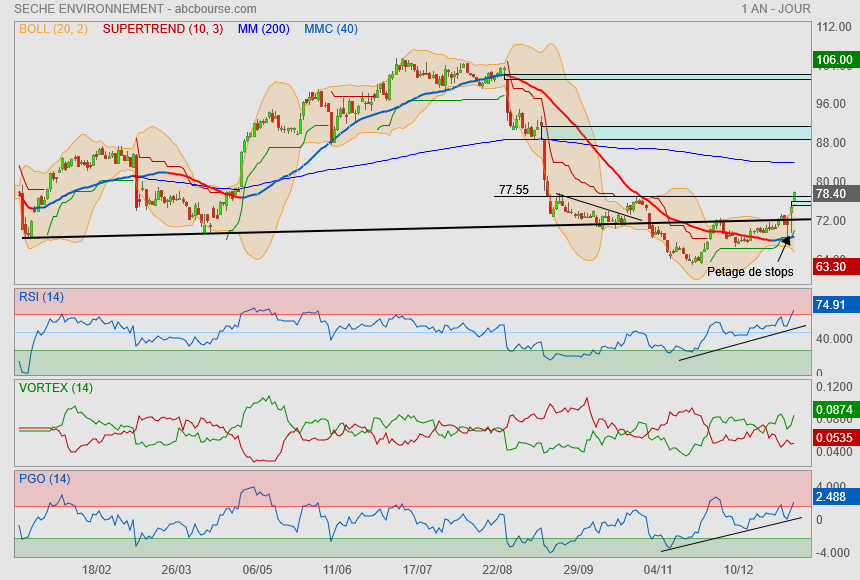Screen dimensions: 860x580
Task: Click the blue 74.91 RSI value tag
Action: point(832,306)
